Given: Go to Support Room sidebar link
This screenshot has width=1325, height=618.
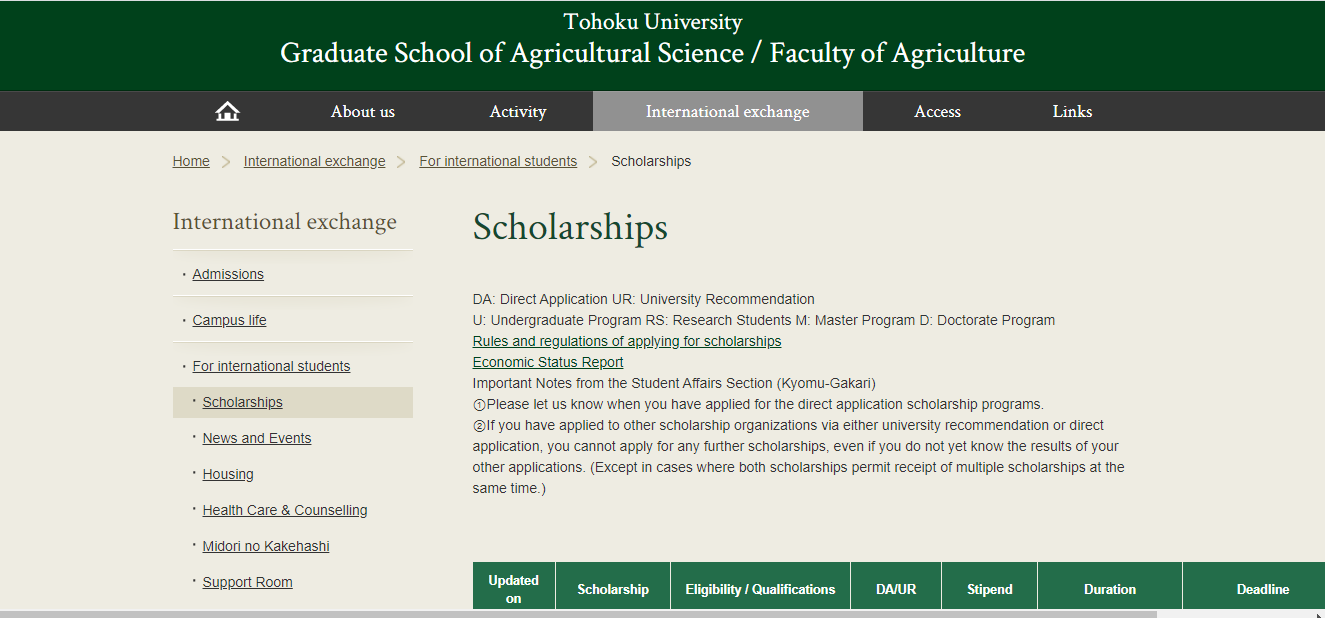Looking at the screenshot, I should [247, 582].
